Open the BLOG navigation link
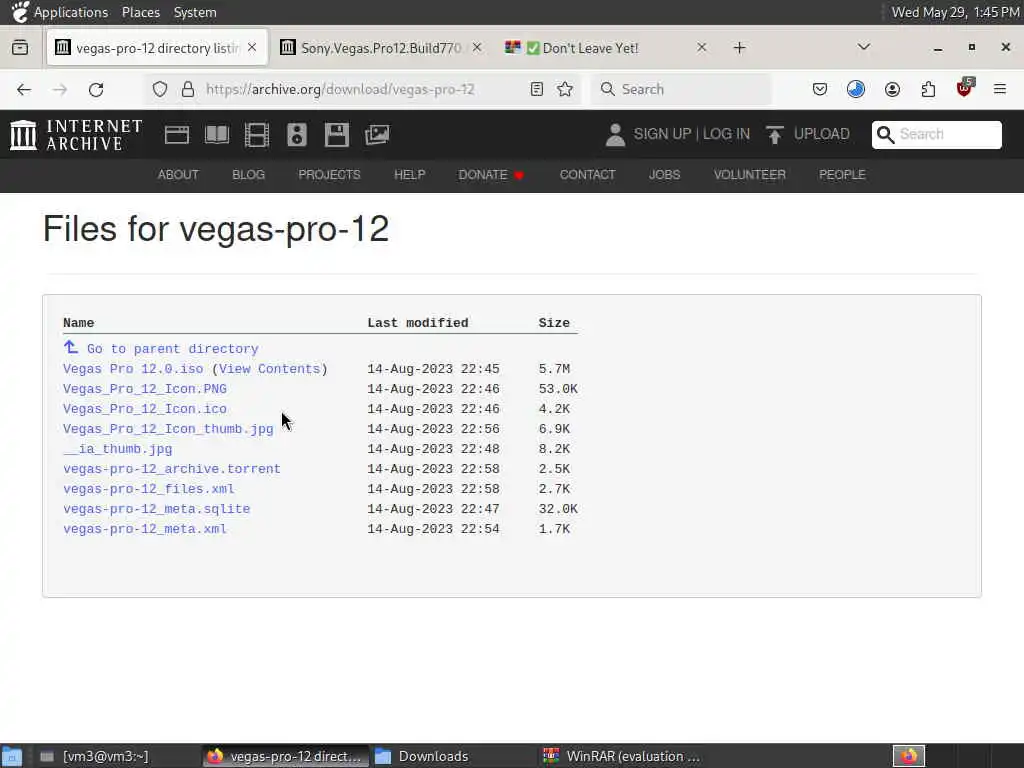The width and height of the screenshot is (1024, 768). pos(248,174)
